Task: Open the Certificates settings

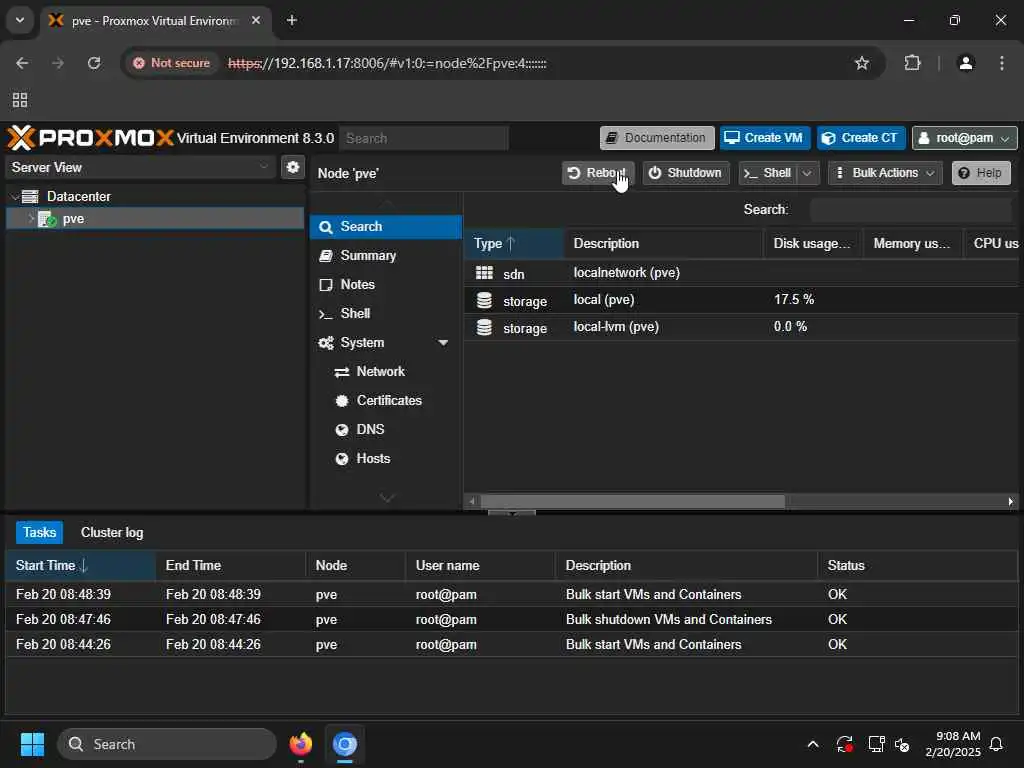Action: pyautogui.click(x=389, y=400)
